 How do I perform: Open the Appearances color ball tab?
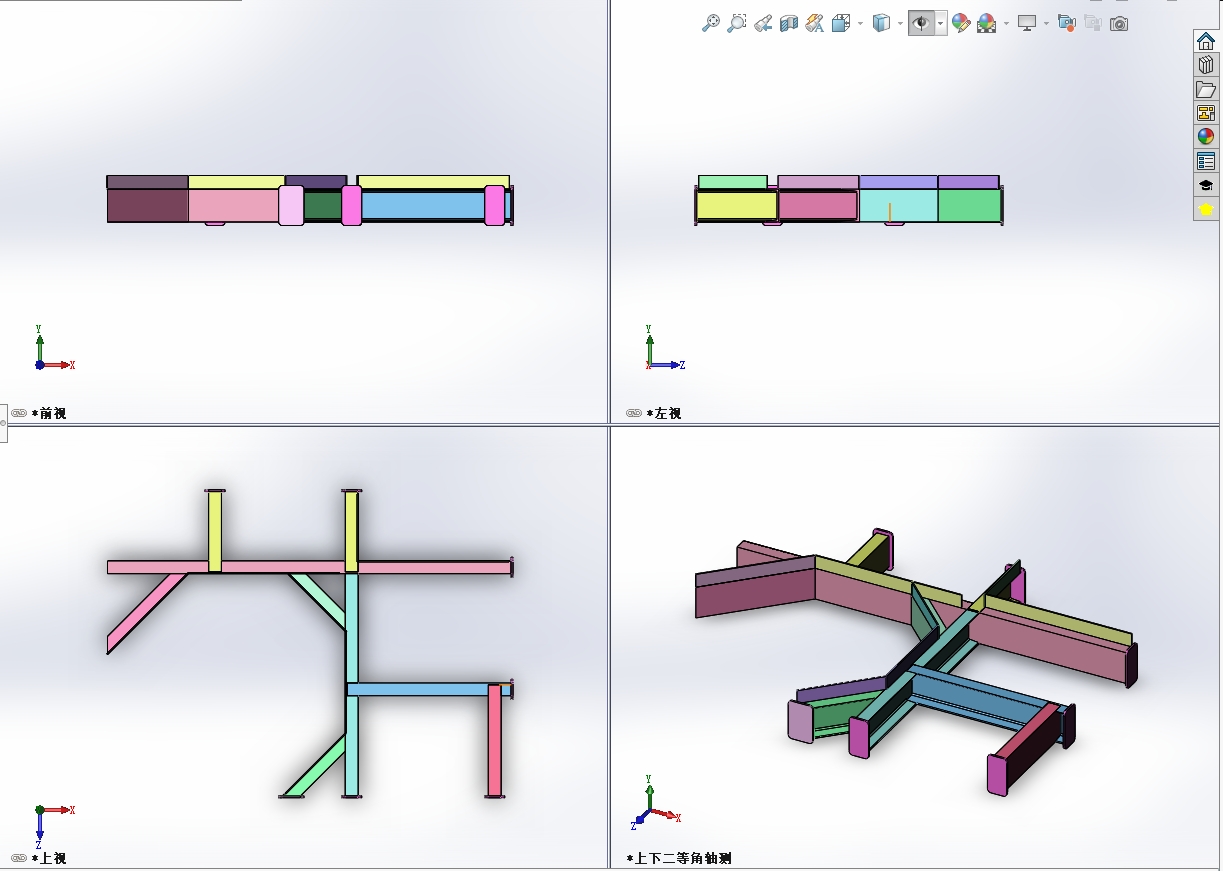click(1206, 137)
